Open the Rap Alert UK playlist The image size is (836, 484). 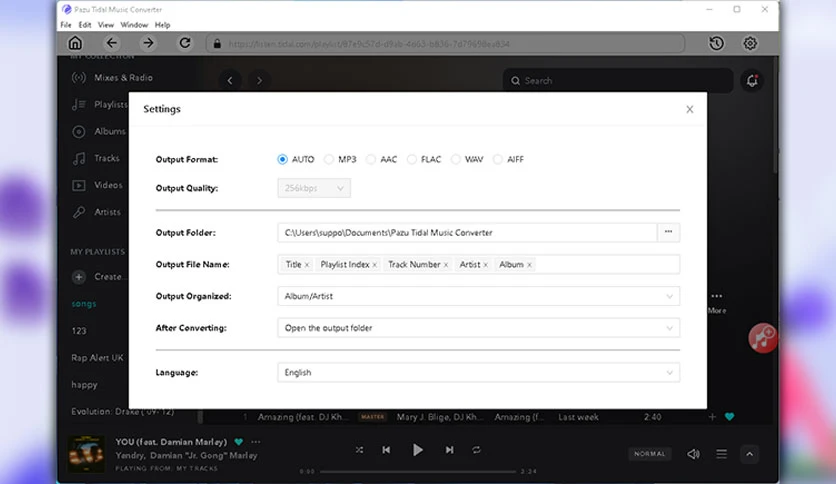[x=97, y=358]
